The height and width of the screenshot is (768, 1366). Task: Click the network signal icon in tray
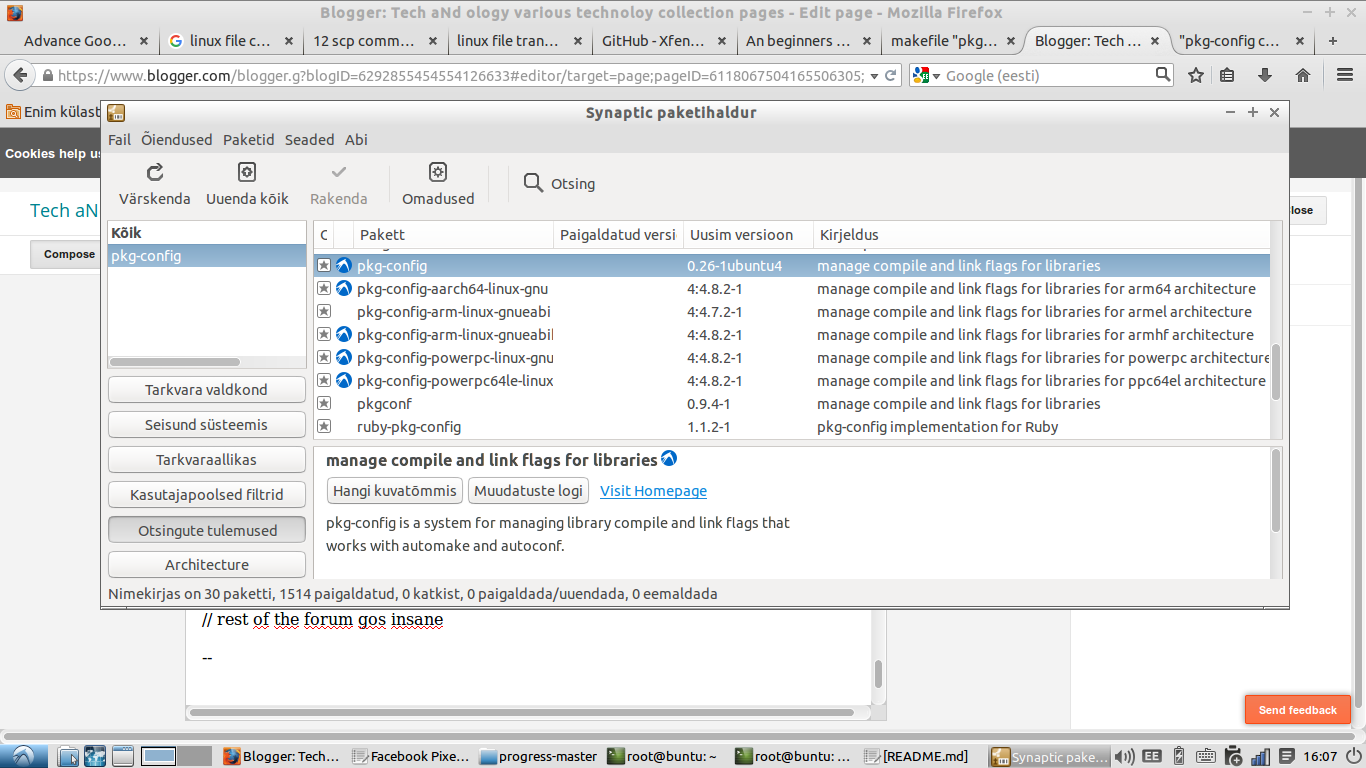click(x=1260, y=757)
